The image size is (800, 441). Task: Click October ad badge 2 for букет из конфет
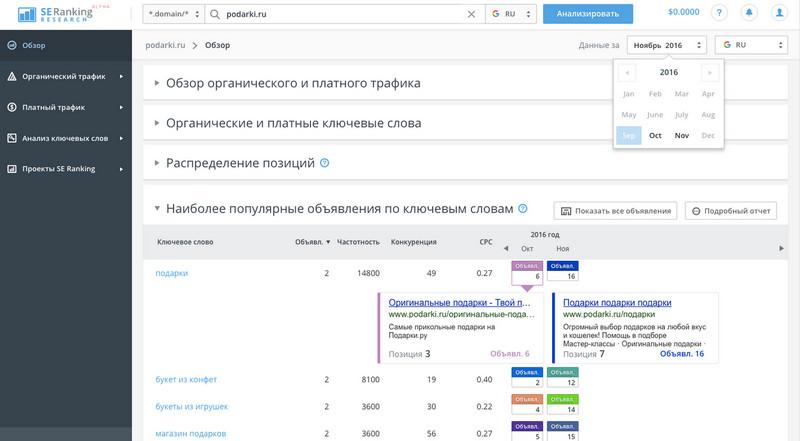[527, 377]
